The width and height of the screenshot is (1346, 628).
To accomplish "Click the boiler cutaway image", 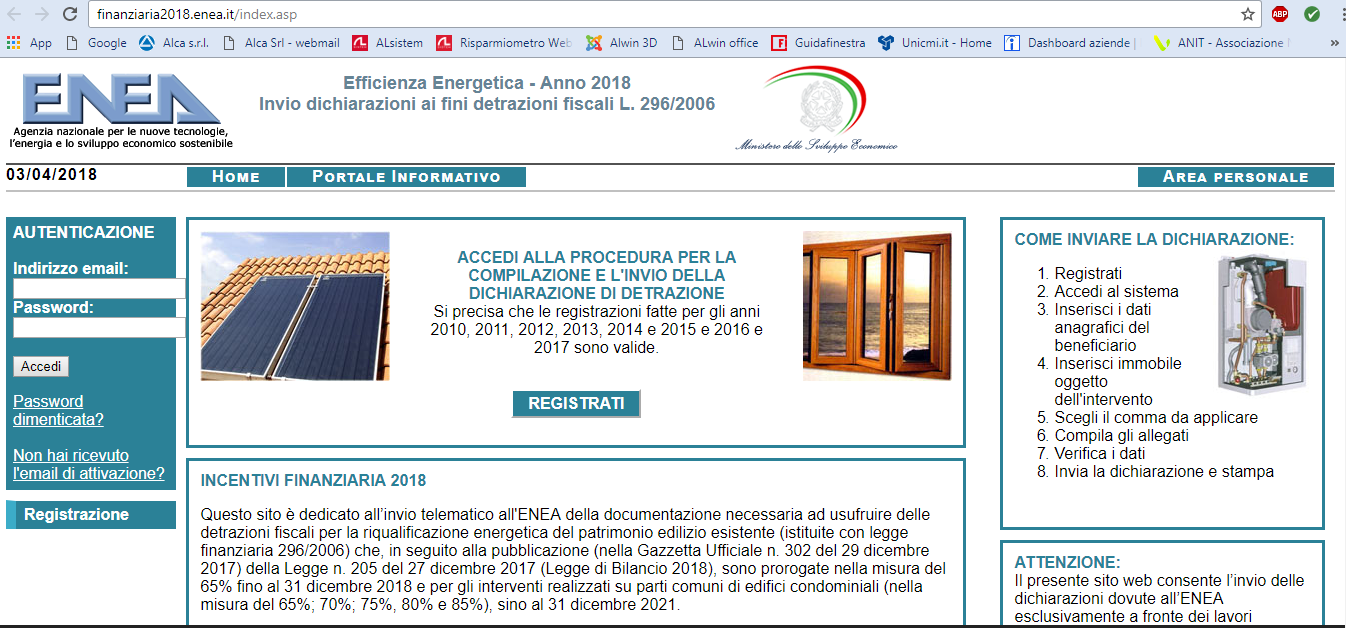I will coord(1263,324).
